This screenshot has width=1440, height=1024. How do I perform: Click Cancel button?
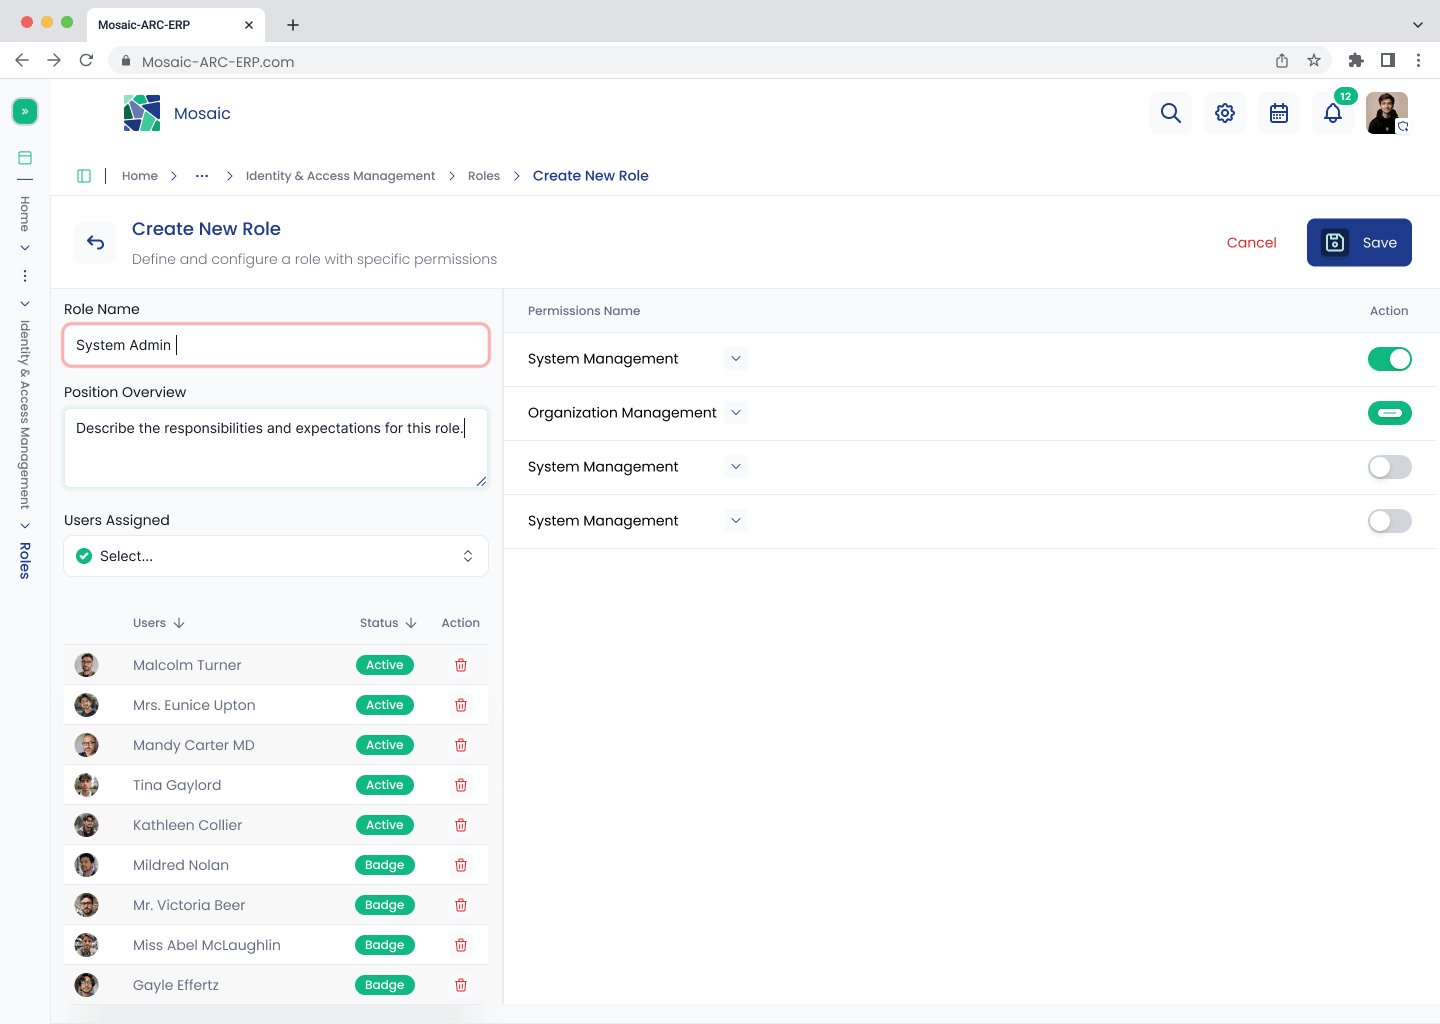point(1252,243)
